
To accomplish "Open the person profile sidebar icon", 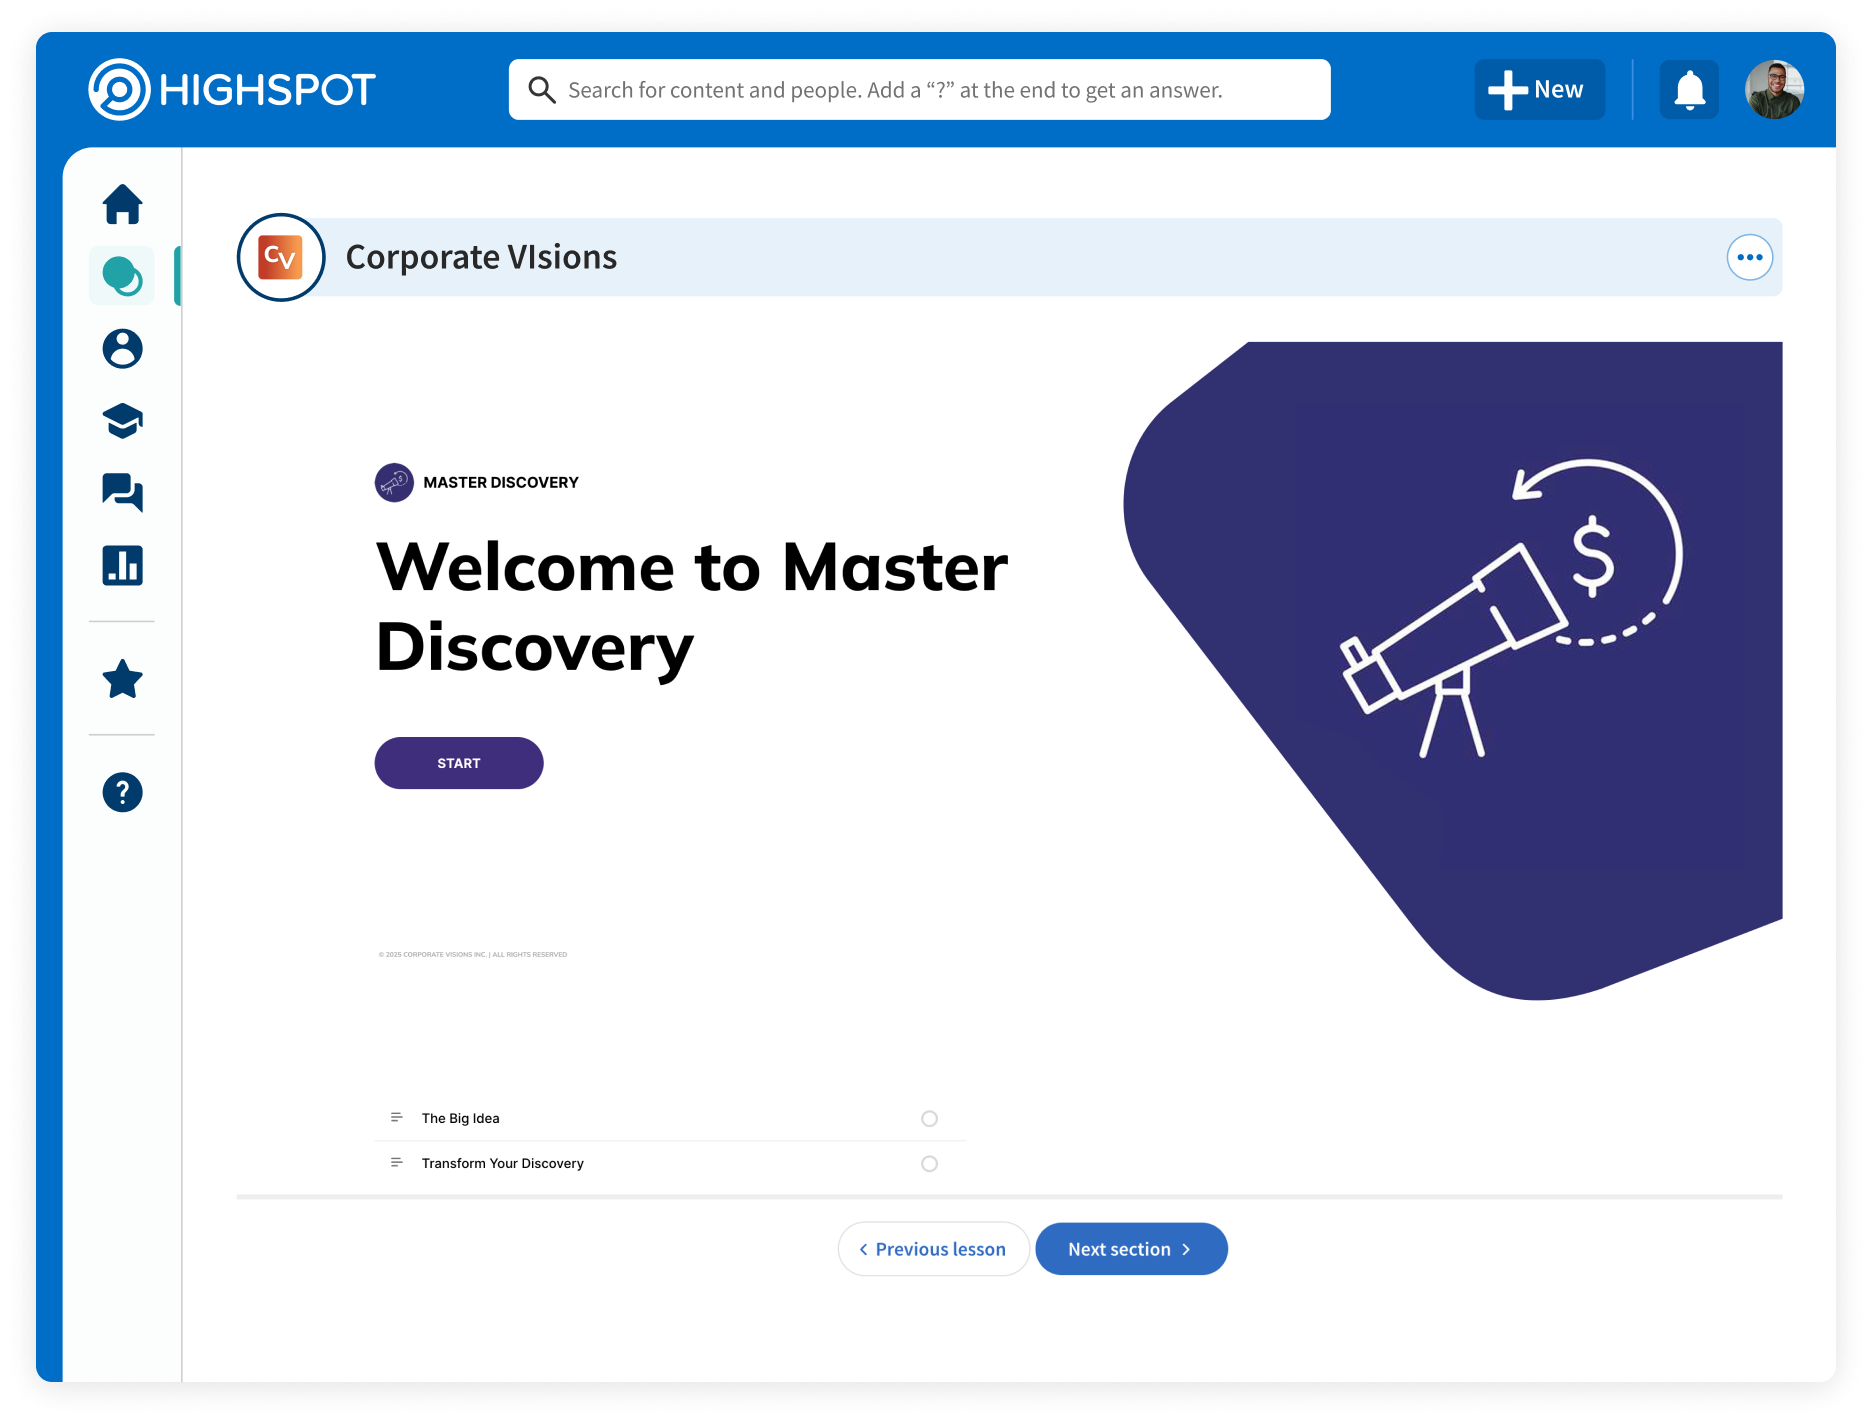I will tap(122, 349).
